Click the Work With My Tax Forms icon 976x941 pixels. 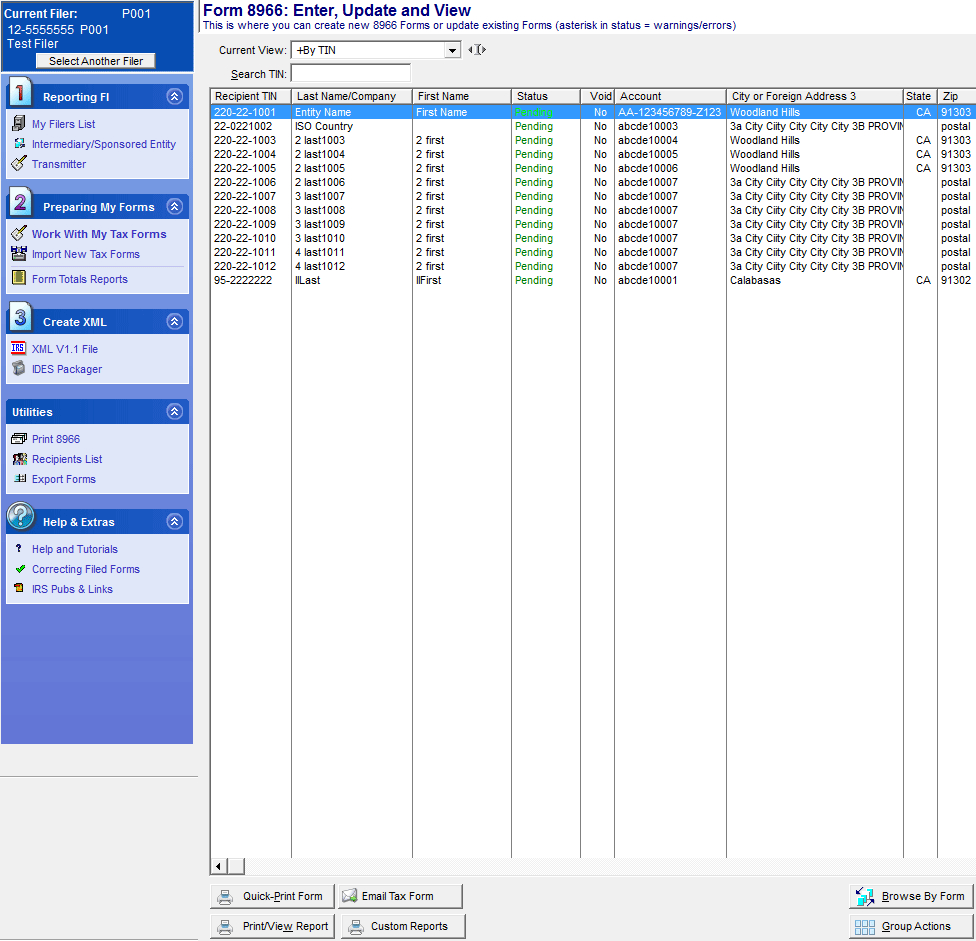[x=19, y=233]
